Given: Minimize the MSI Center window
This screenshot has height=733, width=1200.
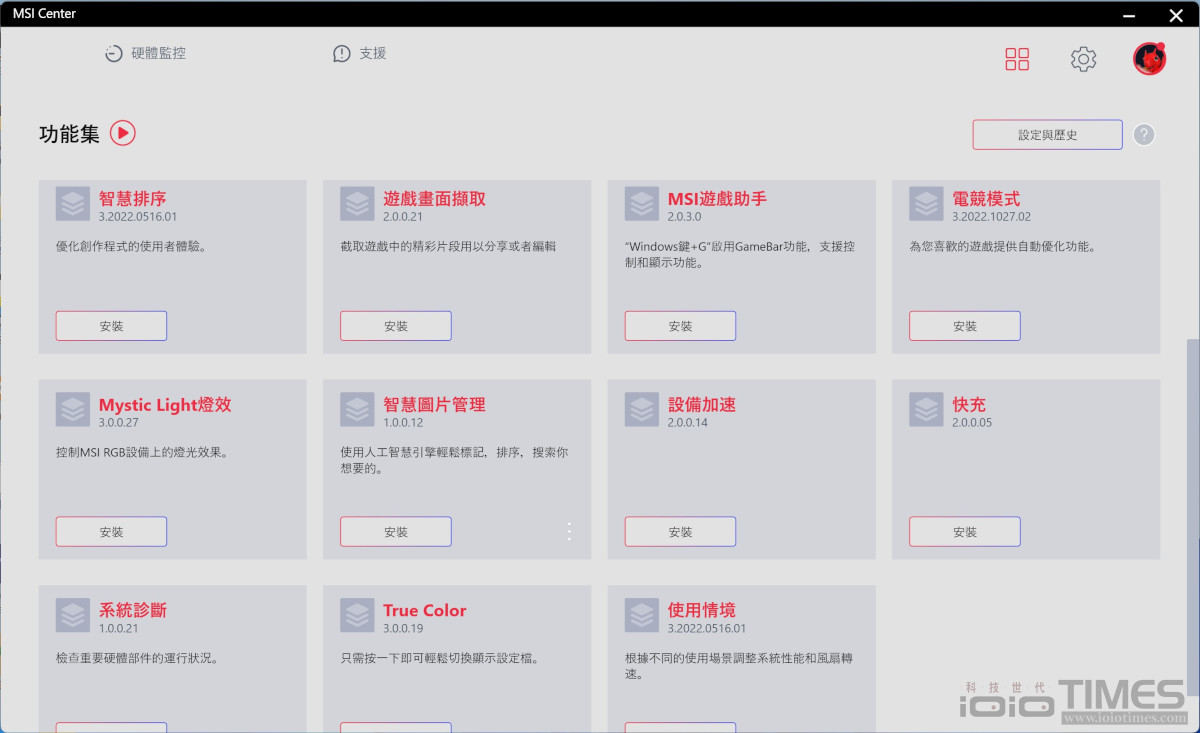Looking at the screenshot, I should pos(1129,15).
